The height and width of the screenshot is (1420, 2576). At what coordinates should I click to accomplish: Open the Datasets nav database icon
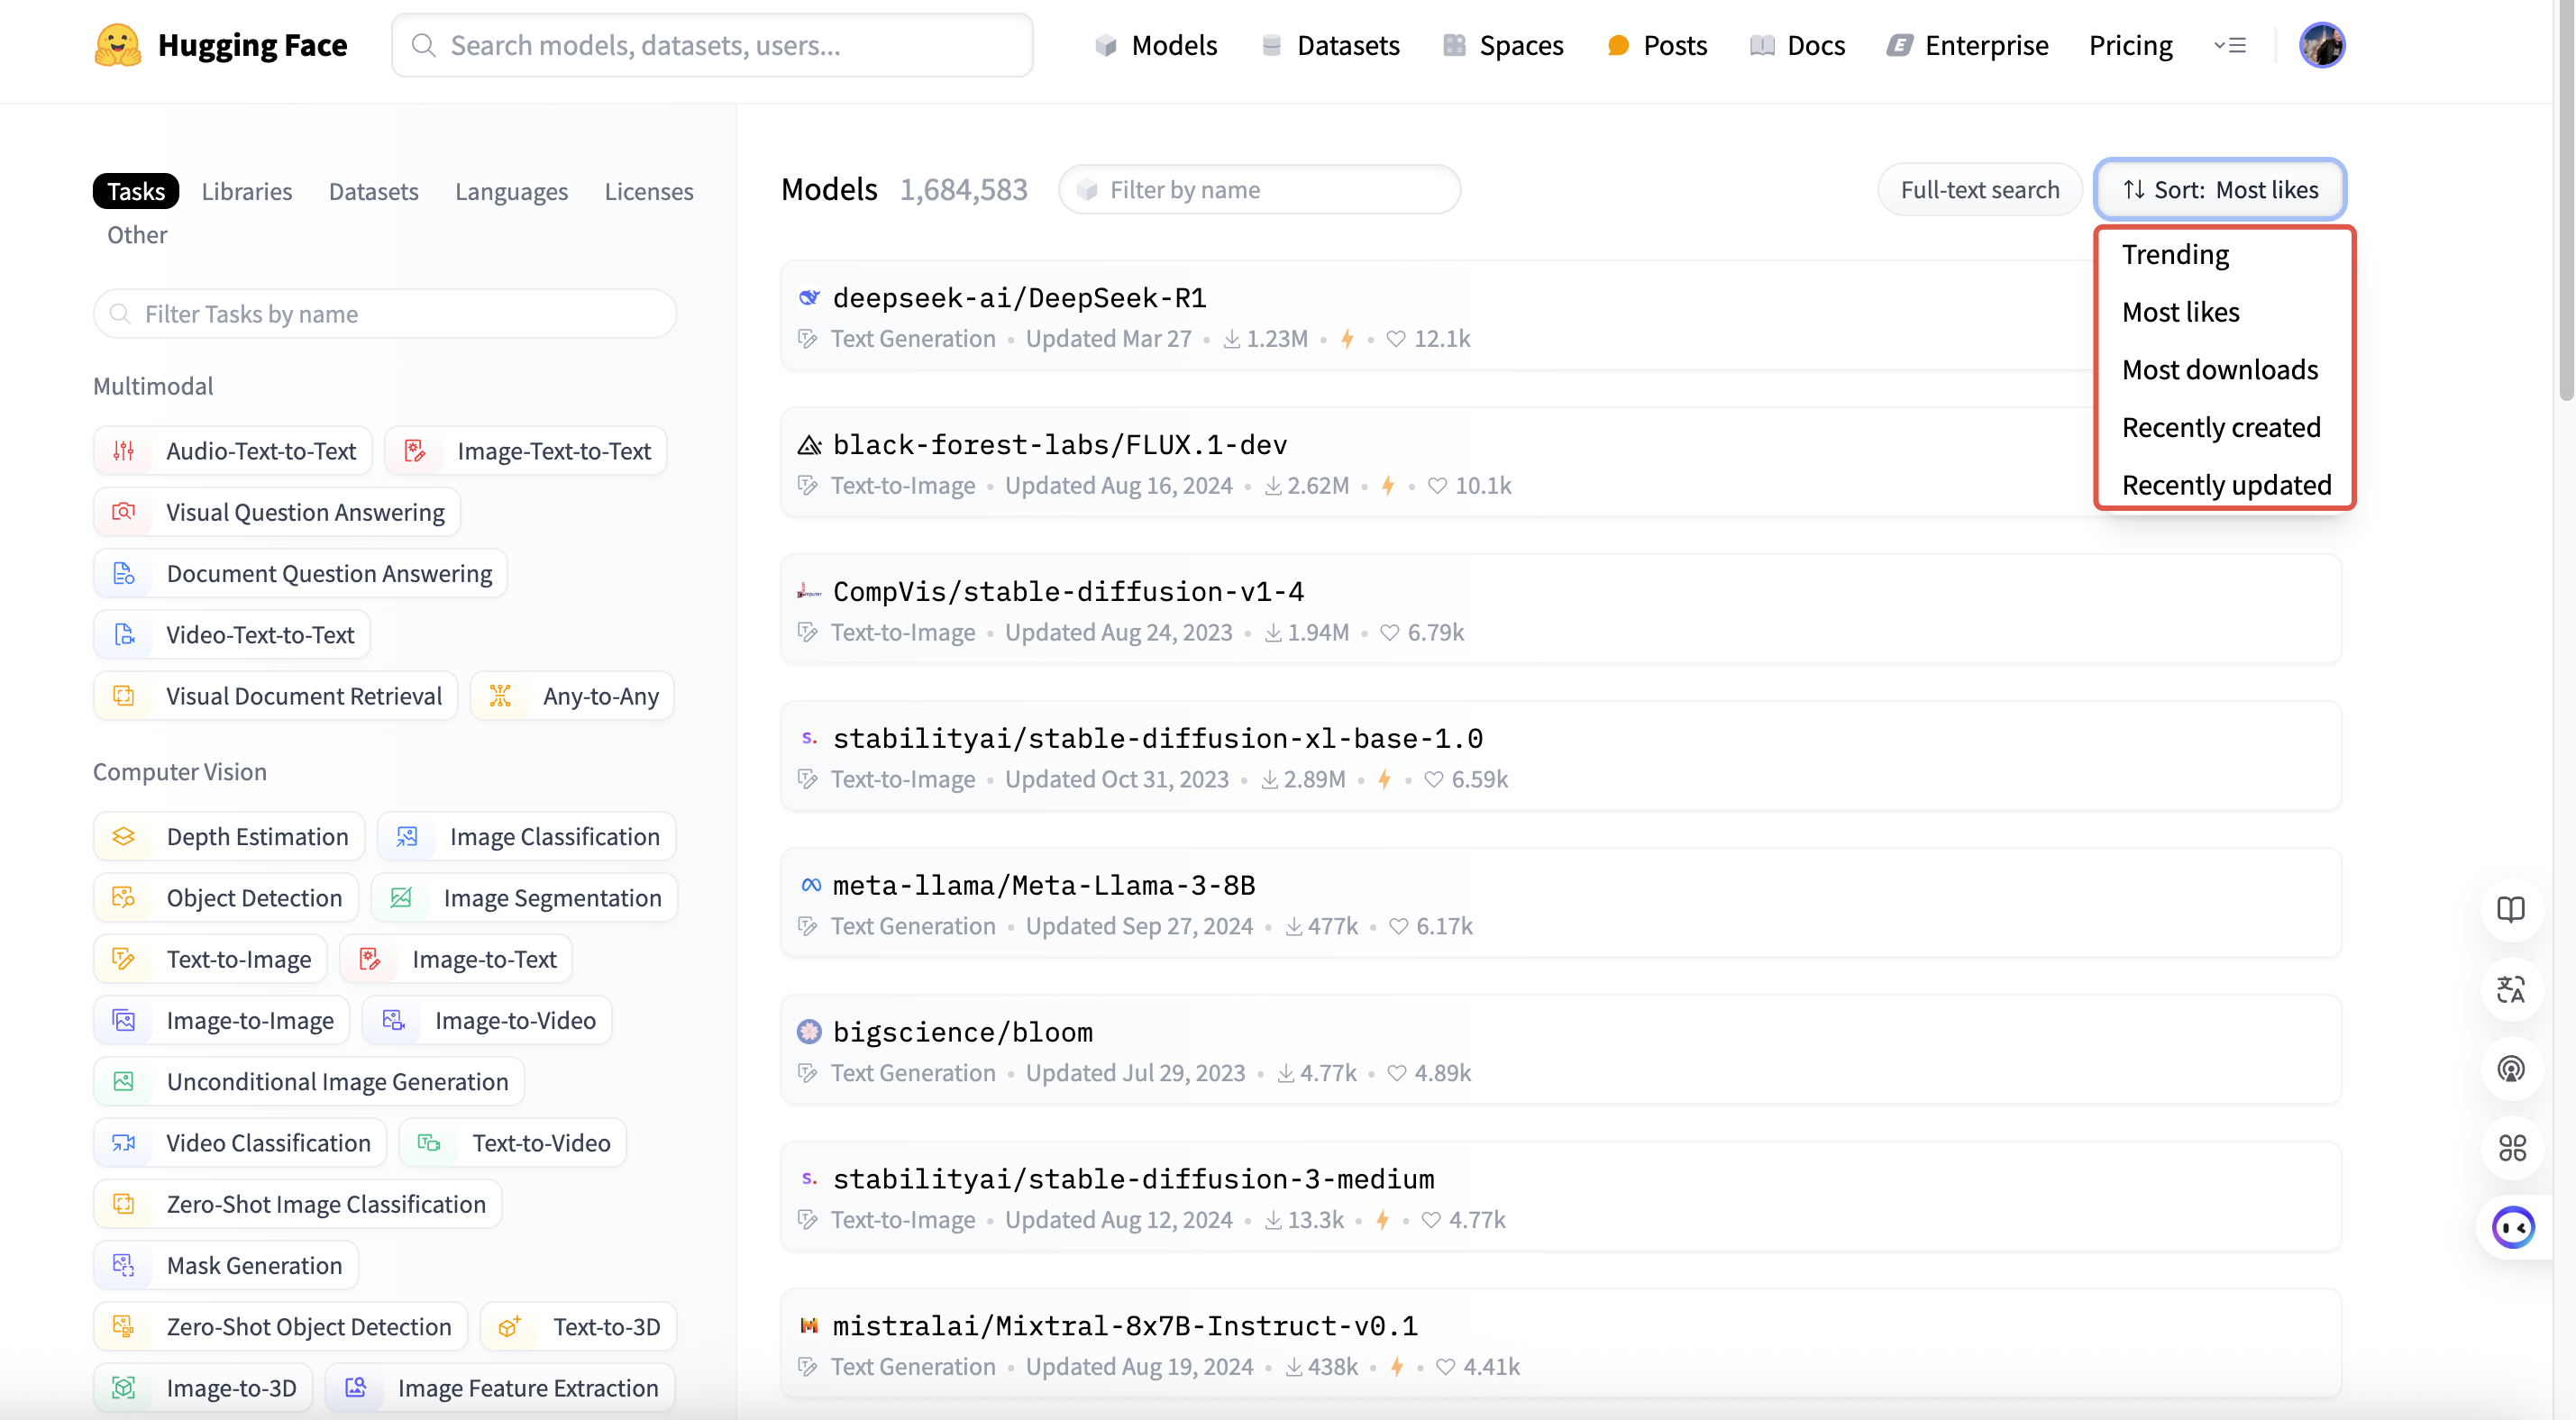pos(1271,45)
